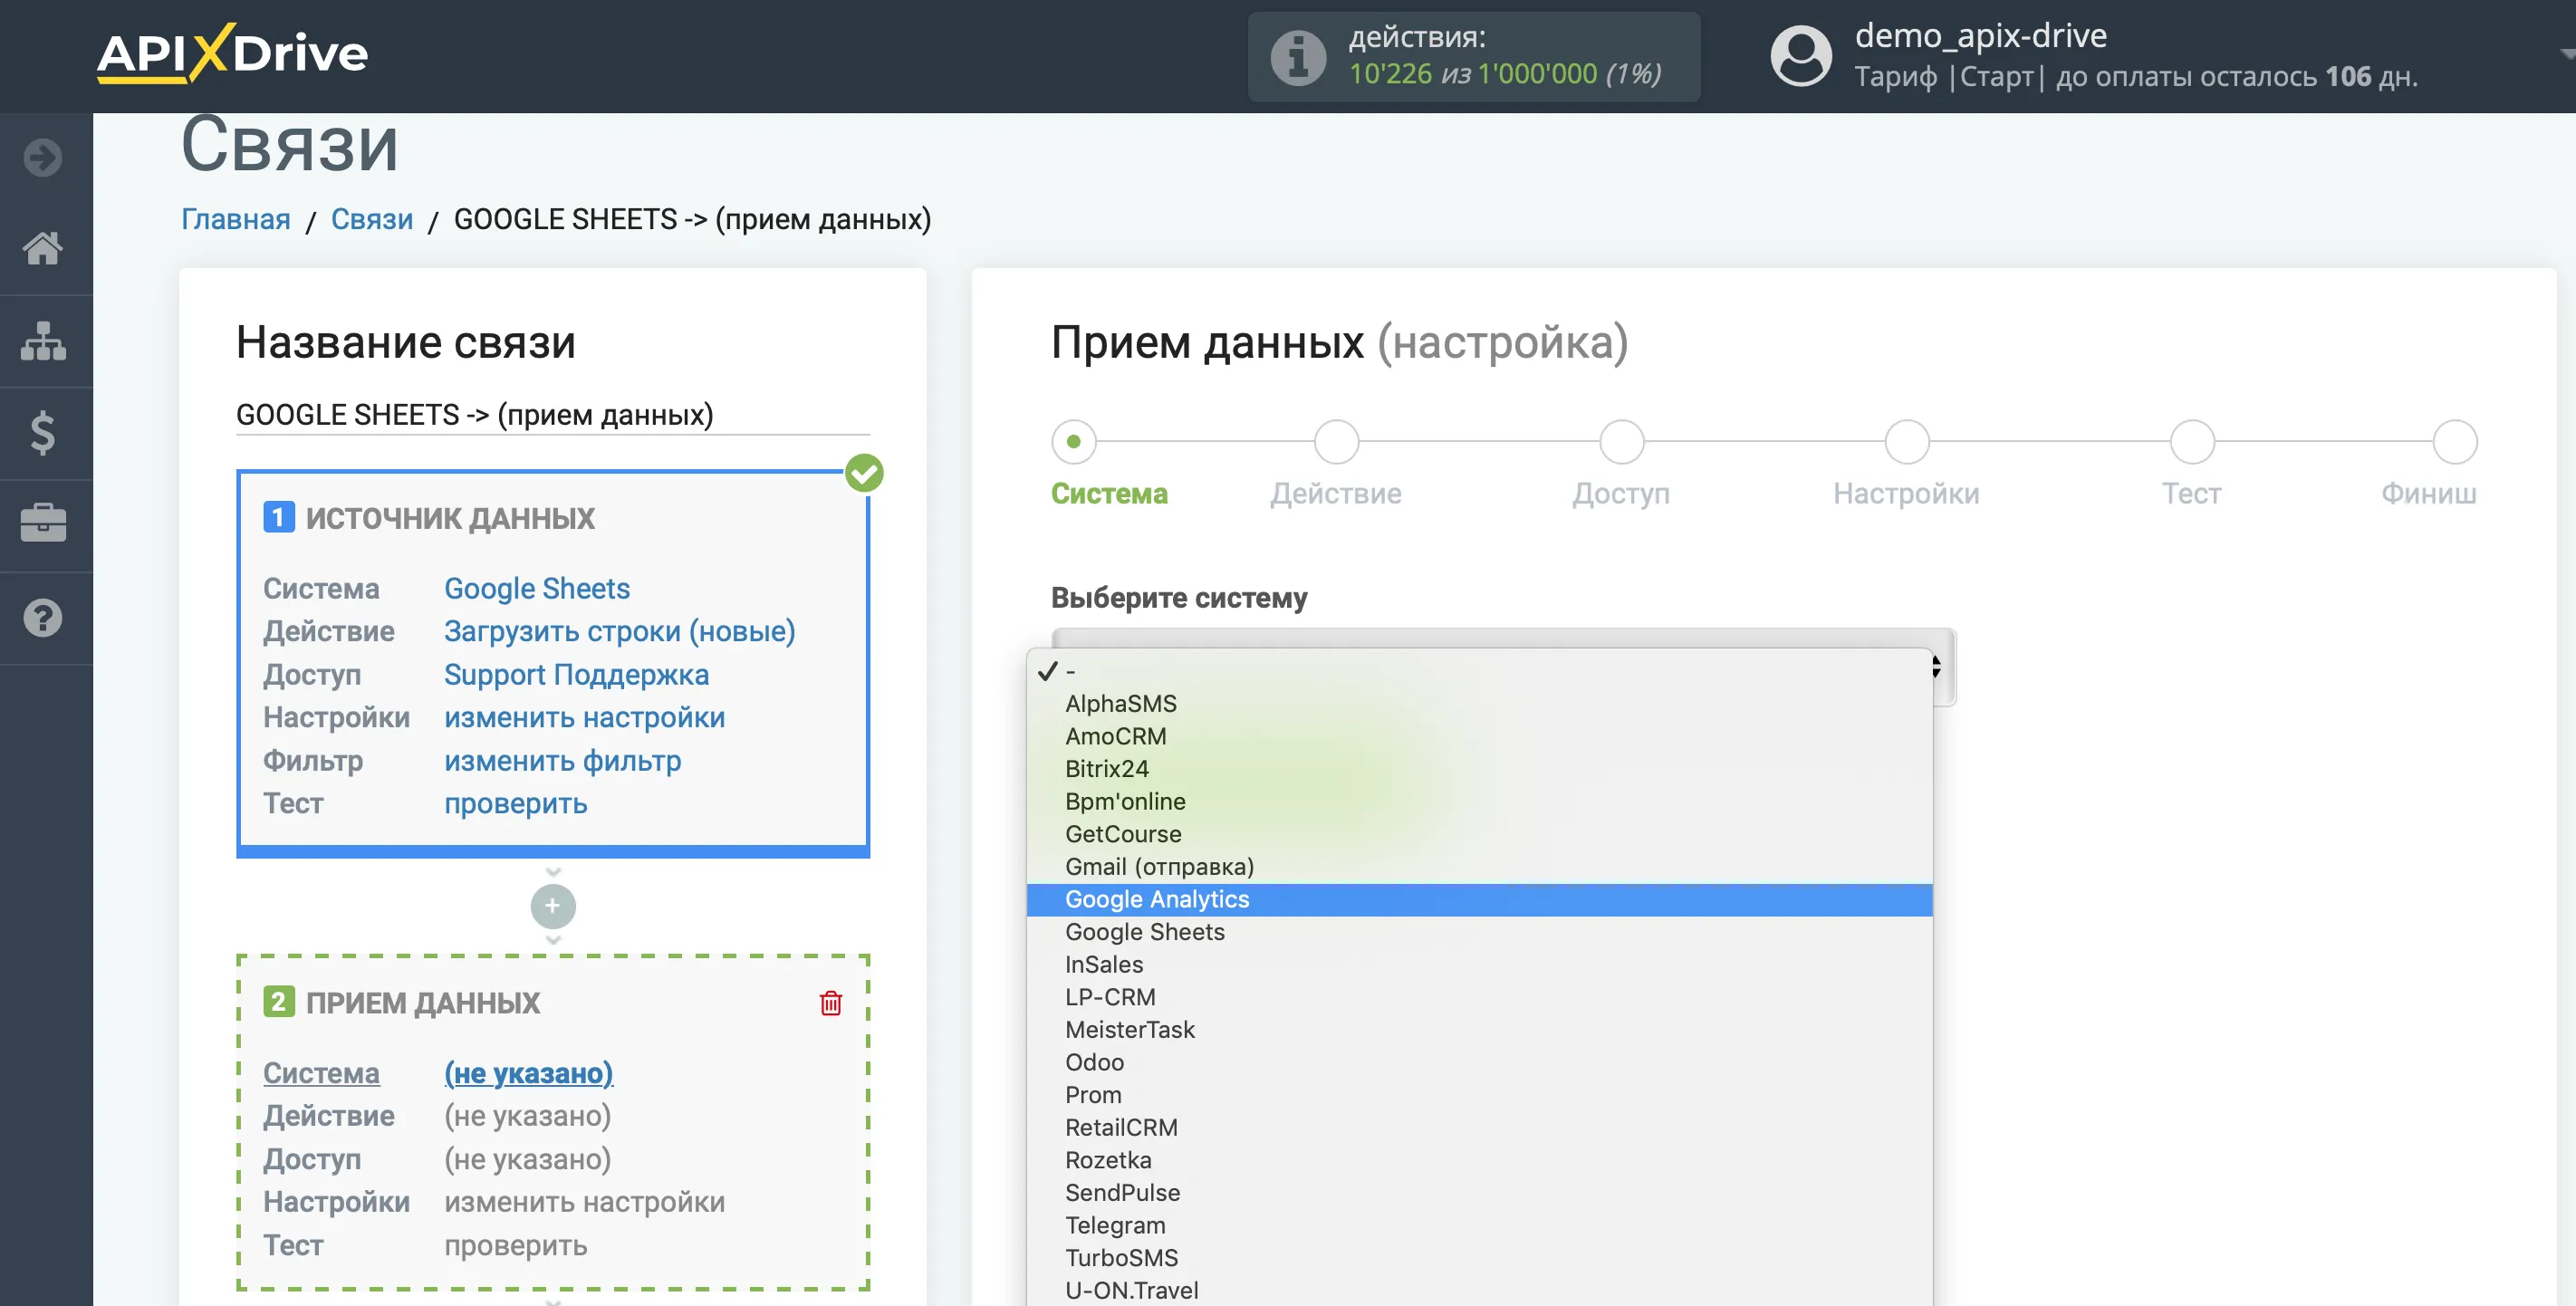Select Rozetka from the system list
The height and width of the screenshot is (1306, 2576).
pyautogui.click(x=1479, y=1160)
